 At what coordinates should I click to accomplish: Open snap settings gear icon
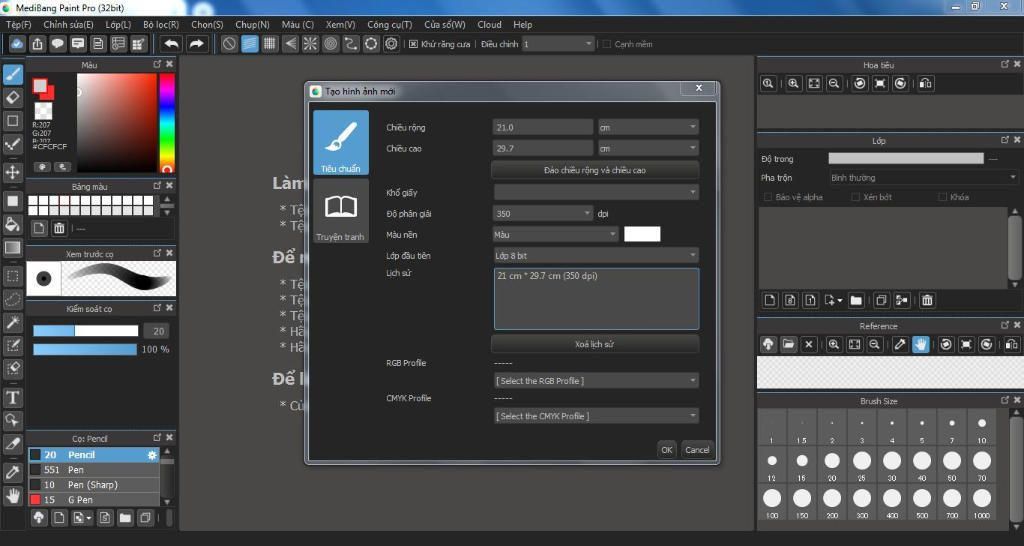pos(391,44)
